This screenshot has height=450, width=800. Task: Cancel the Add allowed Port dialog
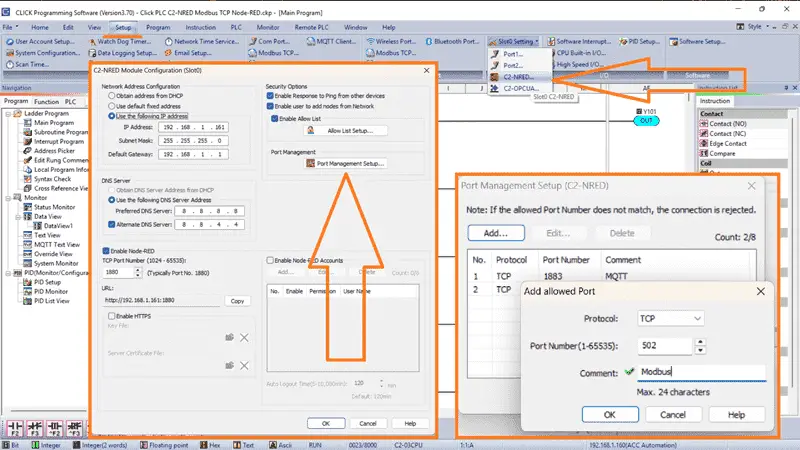[x=673, y=414]
